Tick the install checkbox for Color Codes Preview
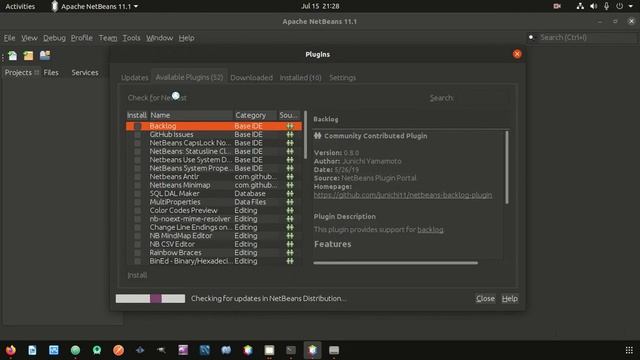Image resolution: width=640 pixels, height=360 pixels. 138,211
